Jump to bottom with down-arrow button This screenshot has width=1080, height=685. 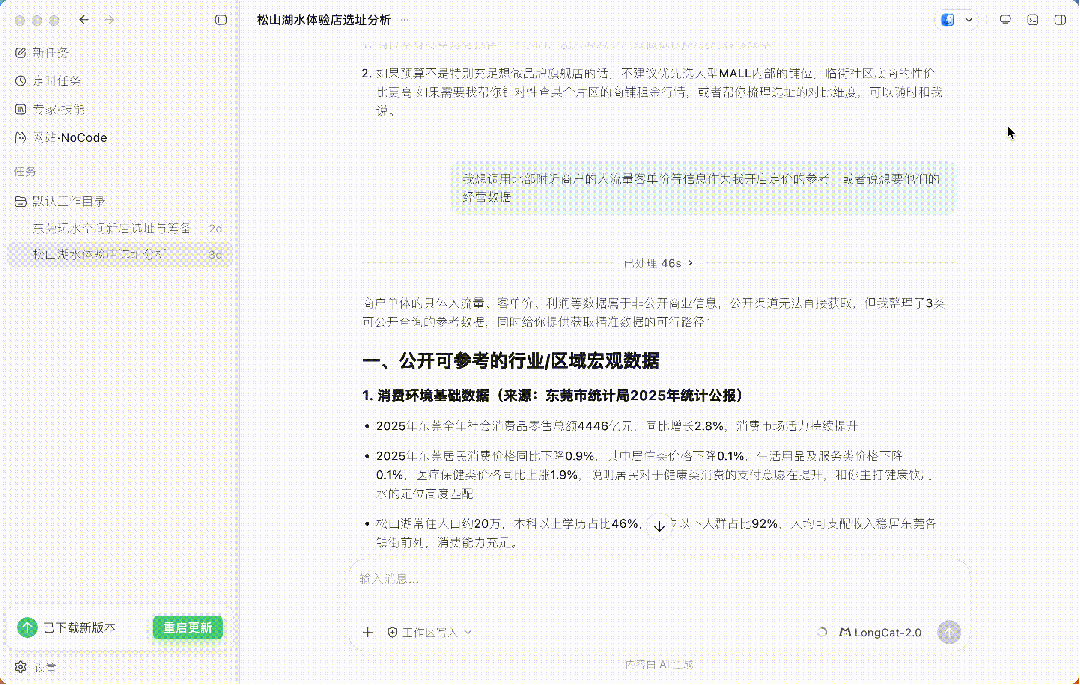pos(659,527)
